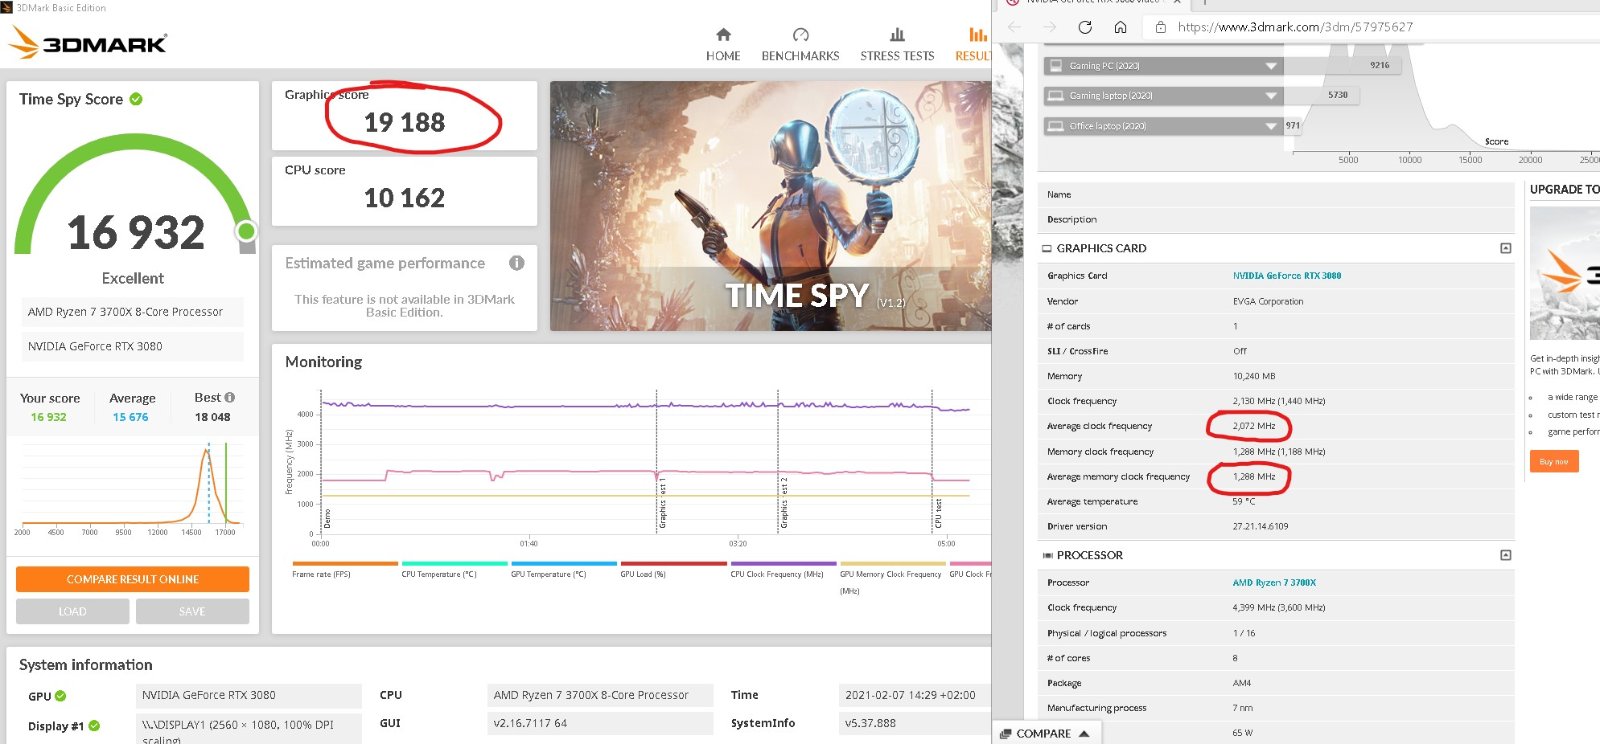Click the Graphics test 1 marker in the chart

(662, 503)
